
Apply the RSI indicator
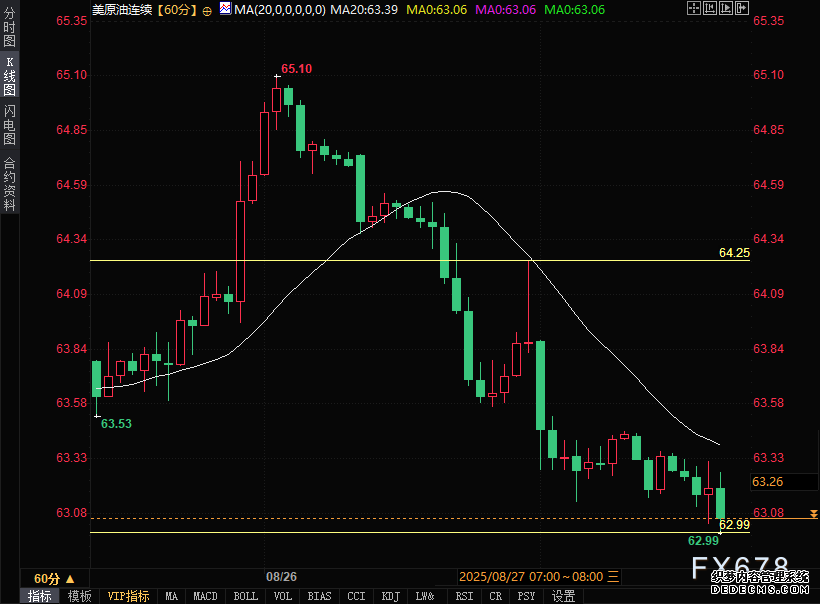point(464,596)
